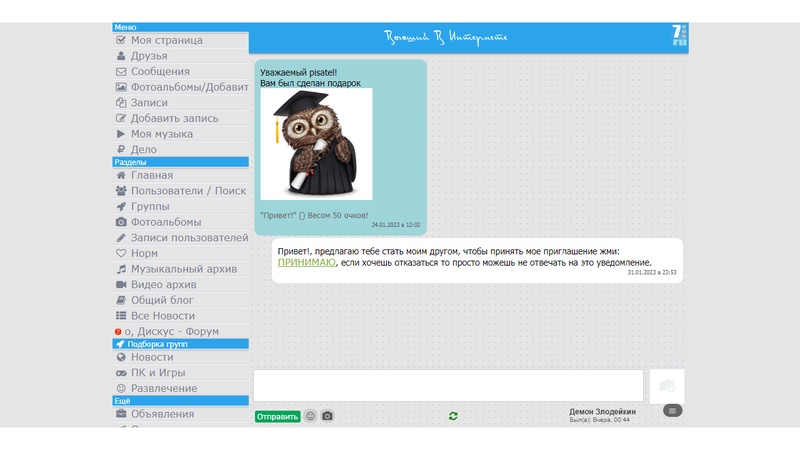Navigate to Музыкальный архив section

(184, 269)
